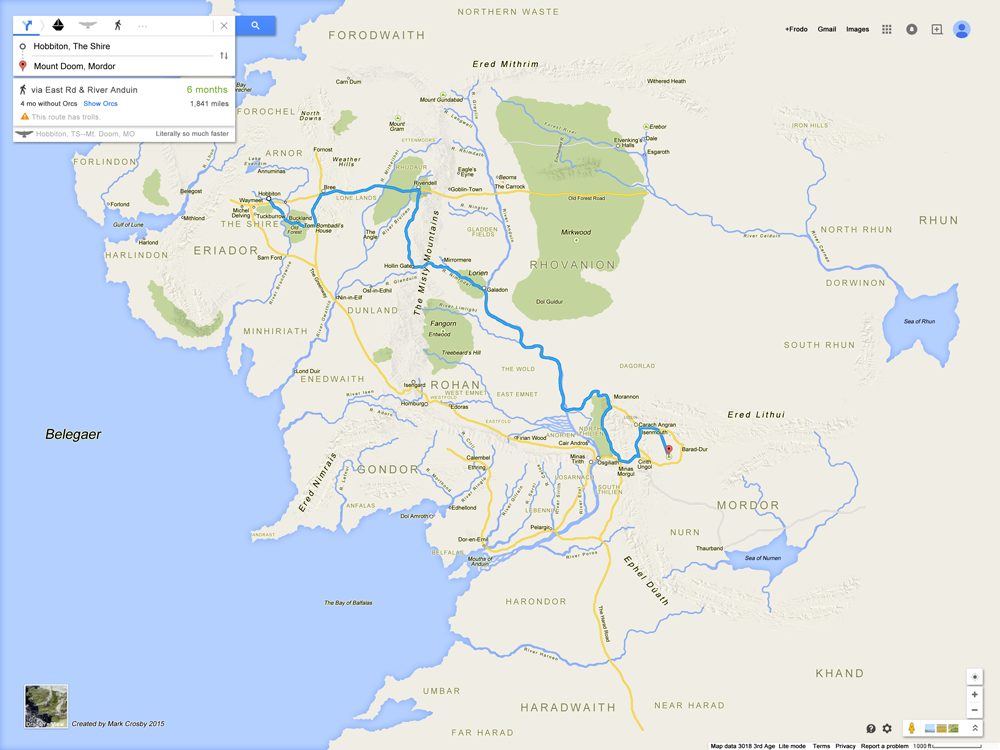The height and width of the screenshot is (750, 1000).
Task: Open the notifications bell icon
Action: [x=912, y=29]
